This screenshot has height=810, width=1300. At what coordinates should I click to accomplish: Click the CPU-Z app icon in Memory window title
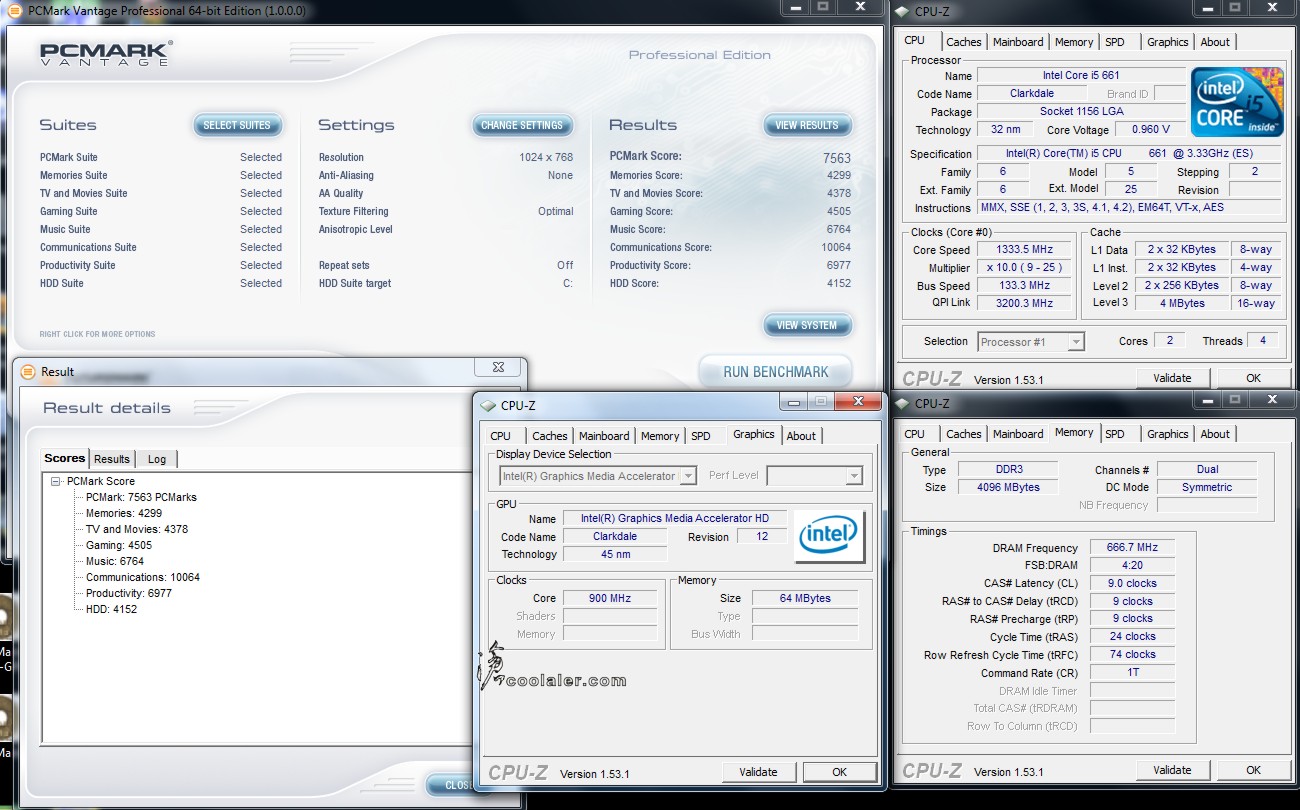(x=902, y=403)
